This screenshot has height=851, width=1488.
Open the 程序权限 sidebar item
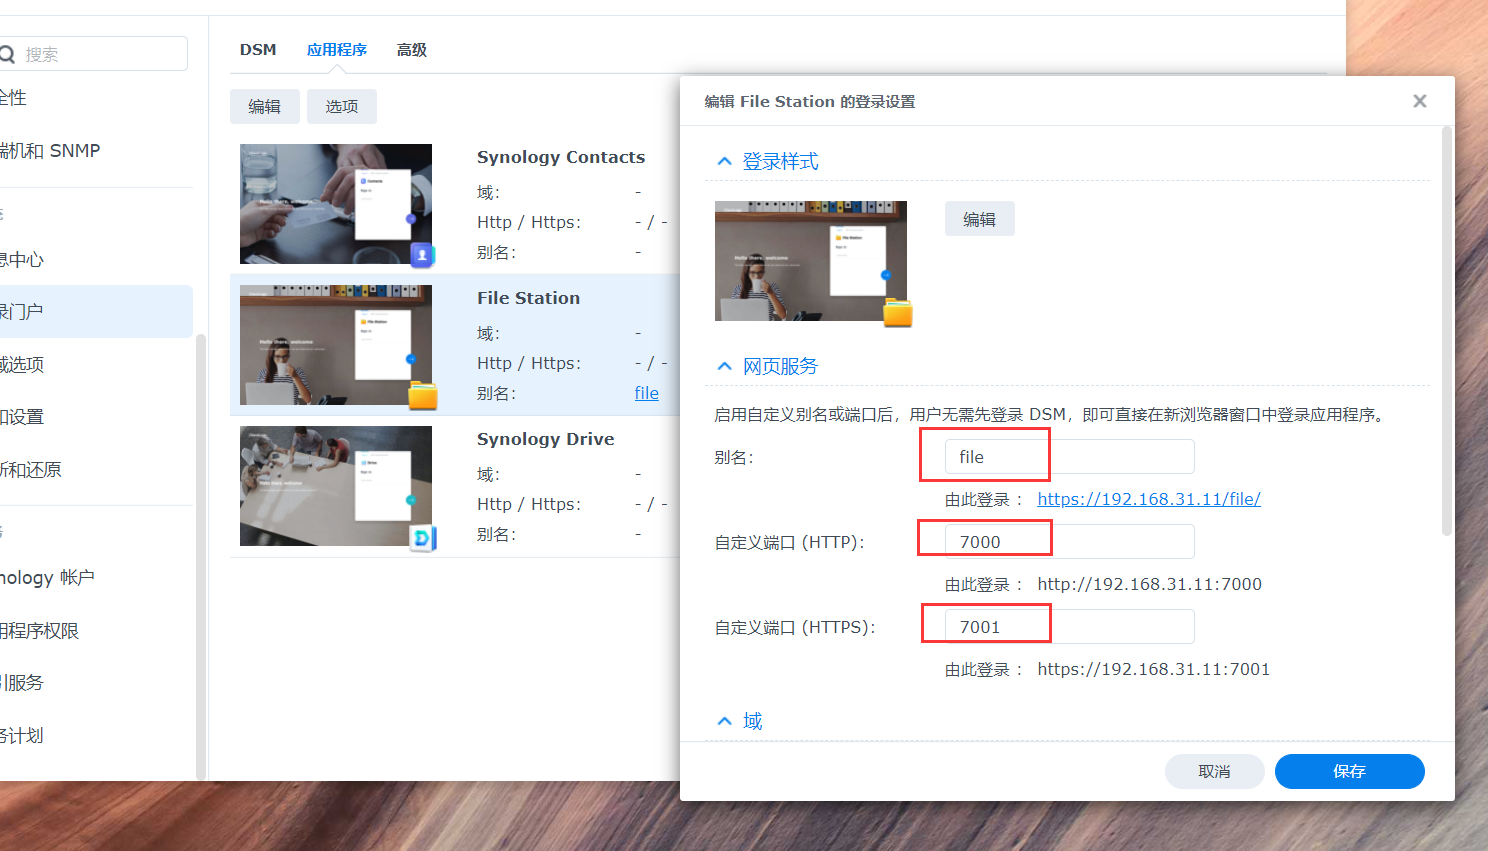click(x=96, y=631)
